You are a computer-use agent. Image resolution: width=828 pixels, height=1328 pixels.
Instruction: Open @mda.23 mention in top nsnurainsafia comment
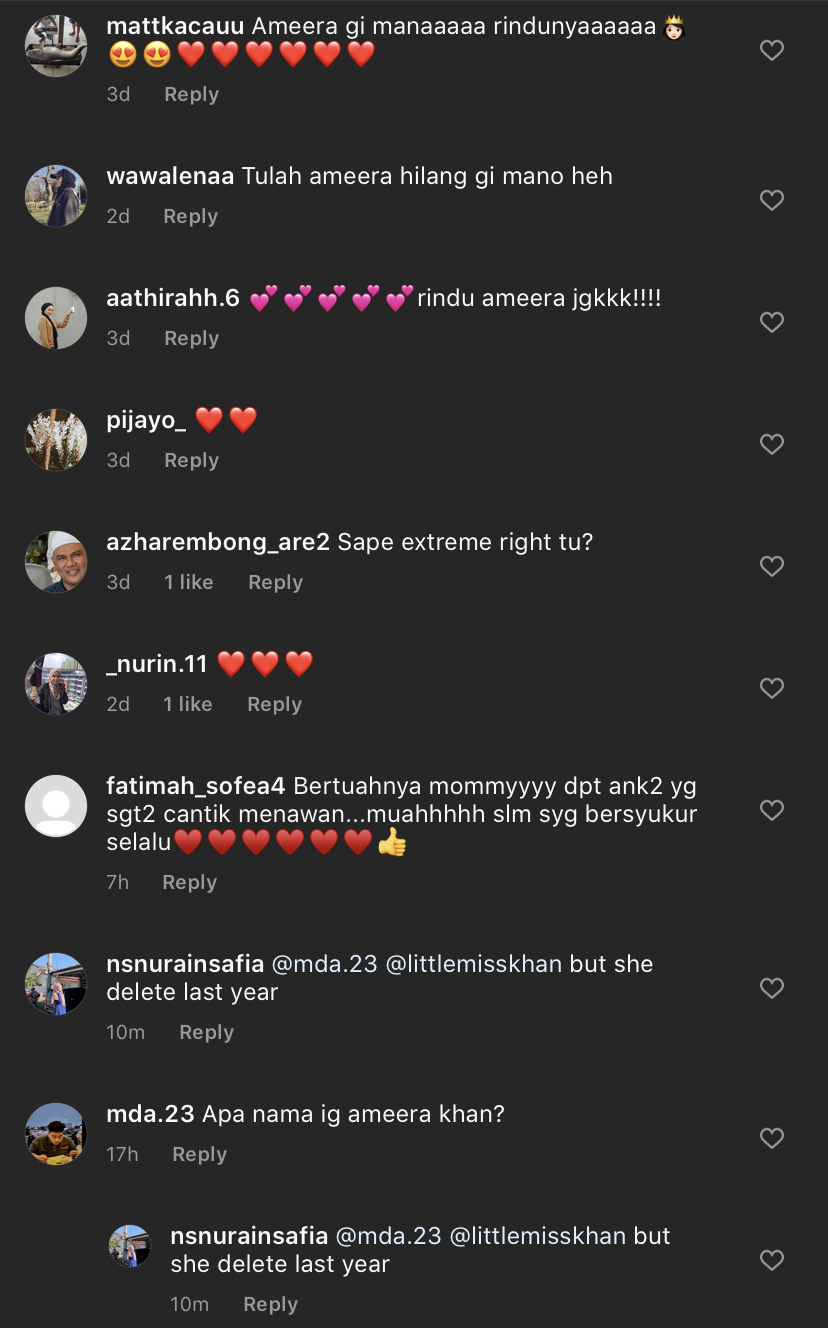[325, 965]
